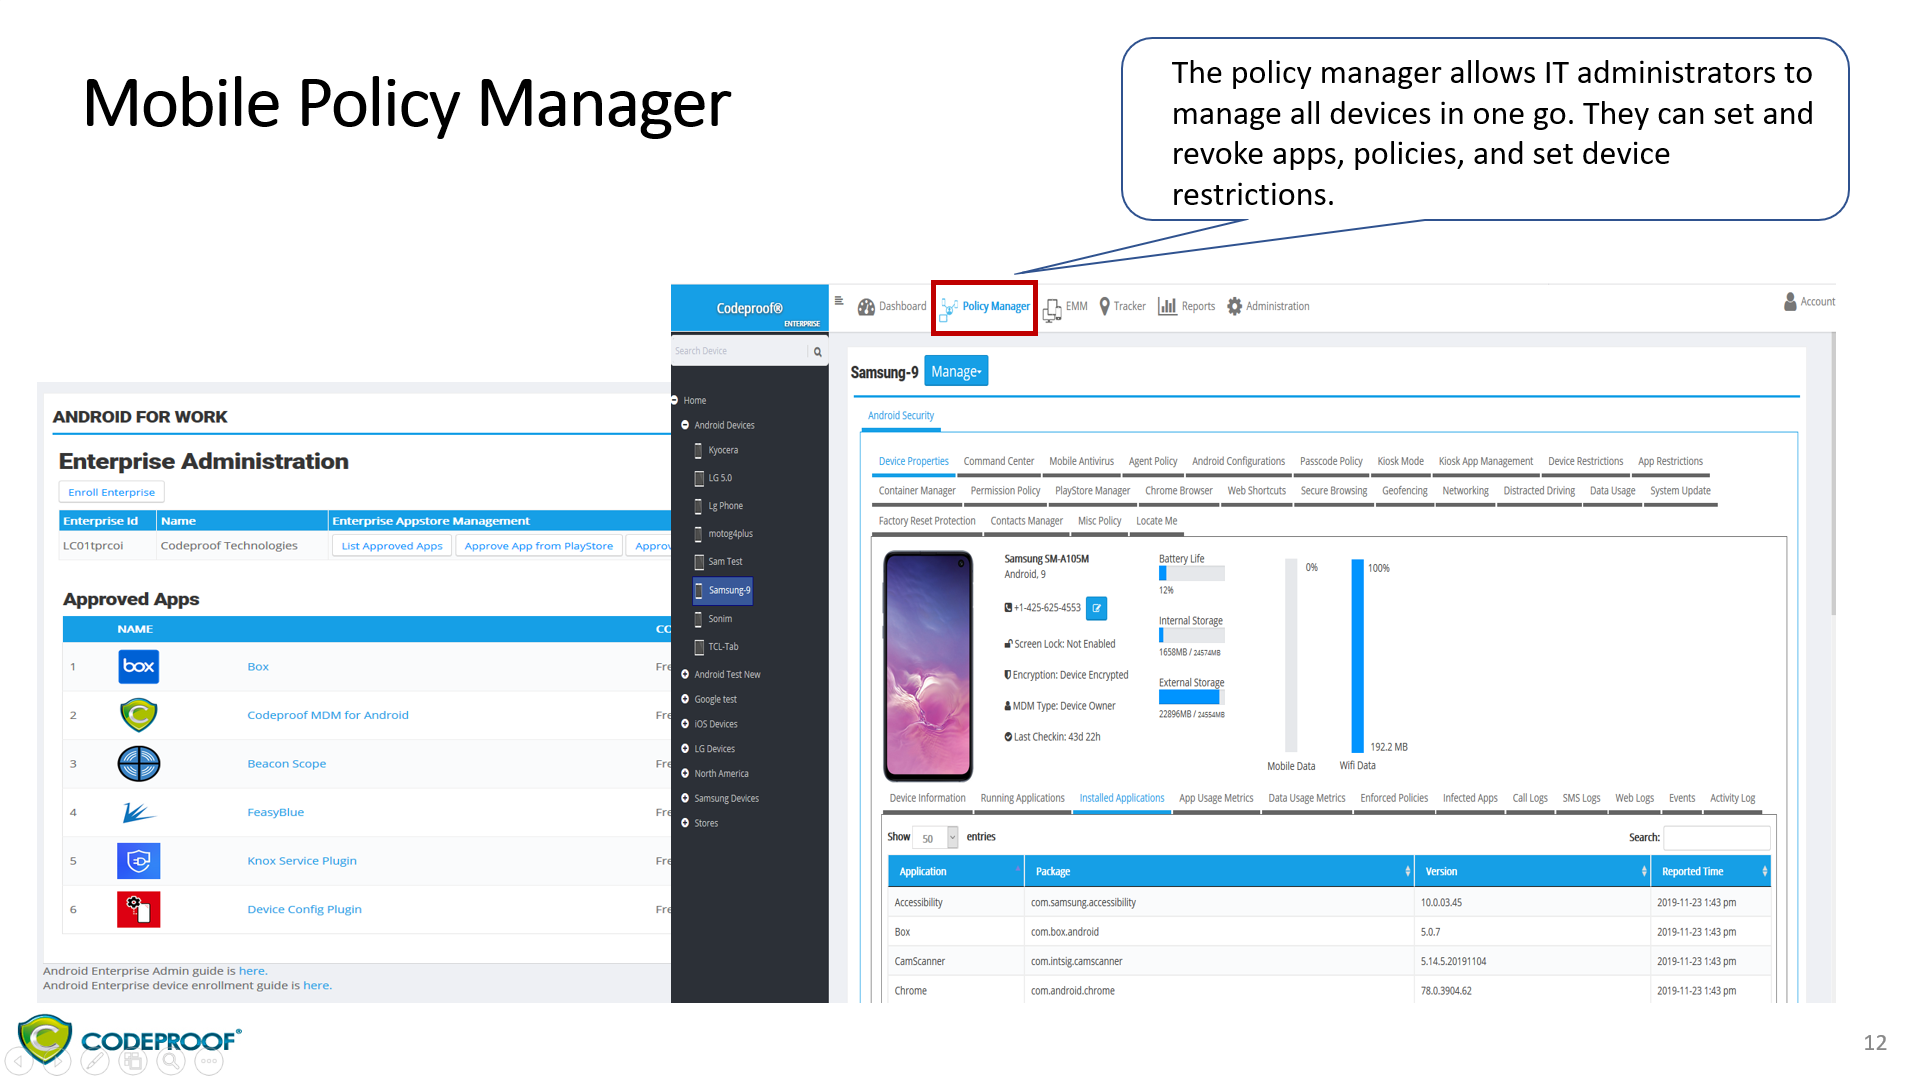Click the Box app icon

coord(138,666)
